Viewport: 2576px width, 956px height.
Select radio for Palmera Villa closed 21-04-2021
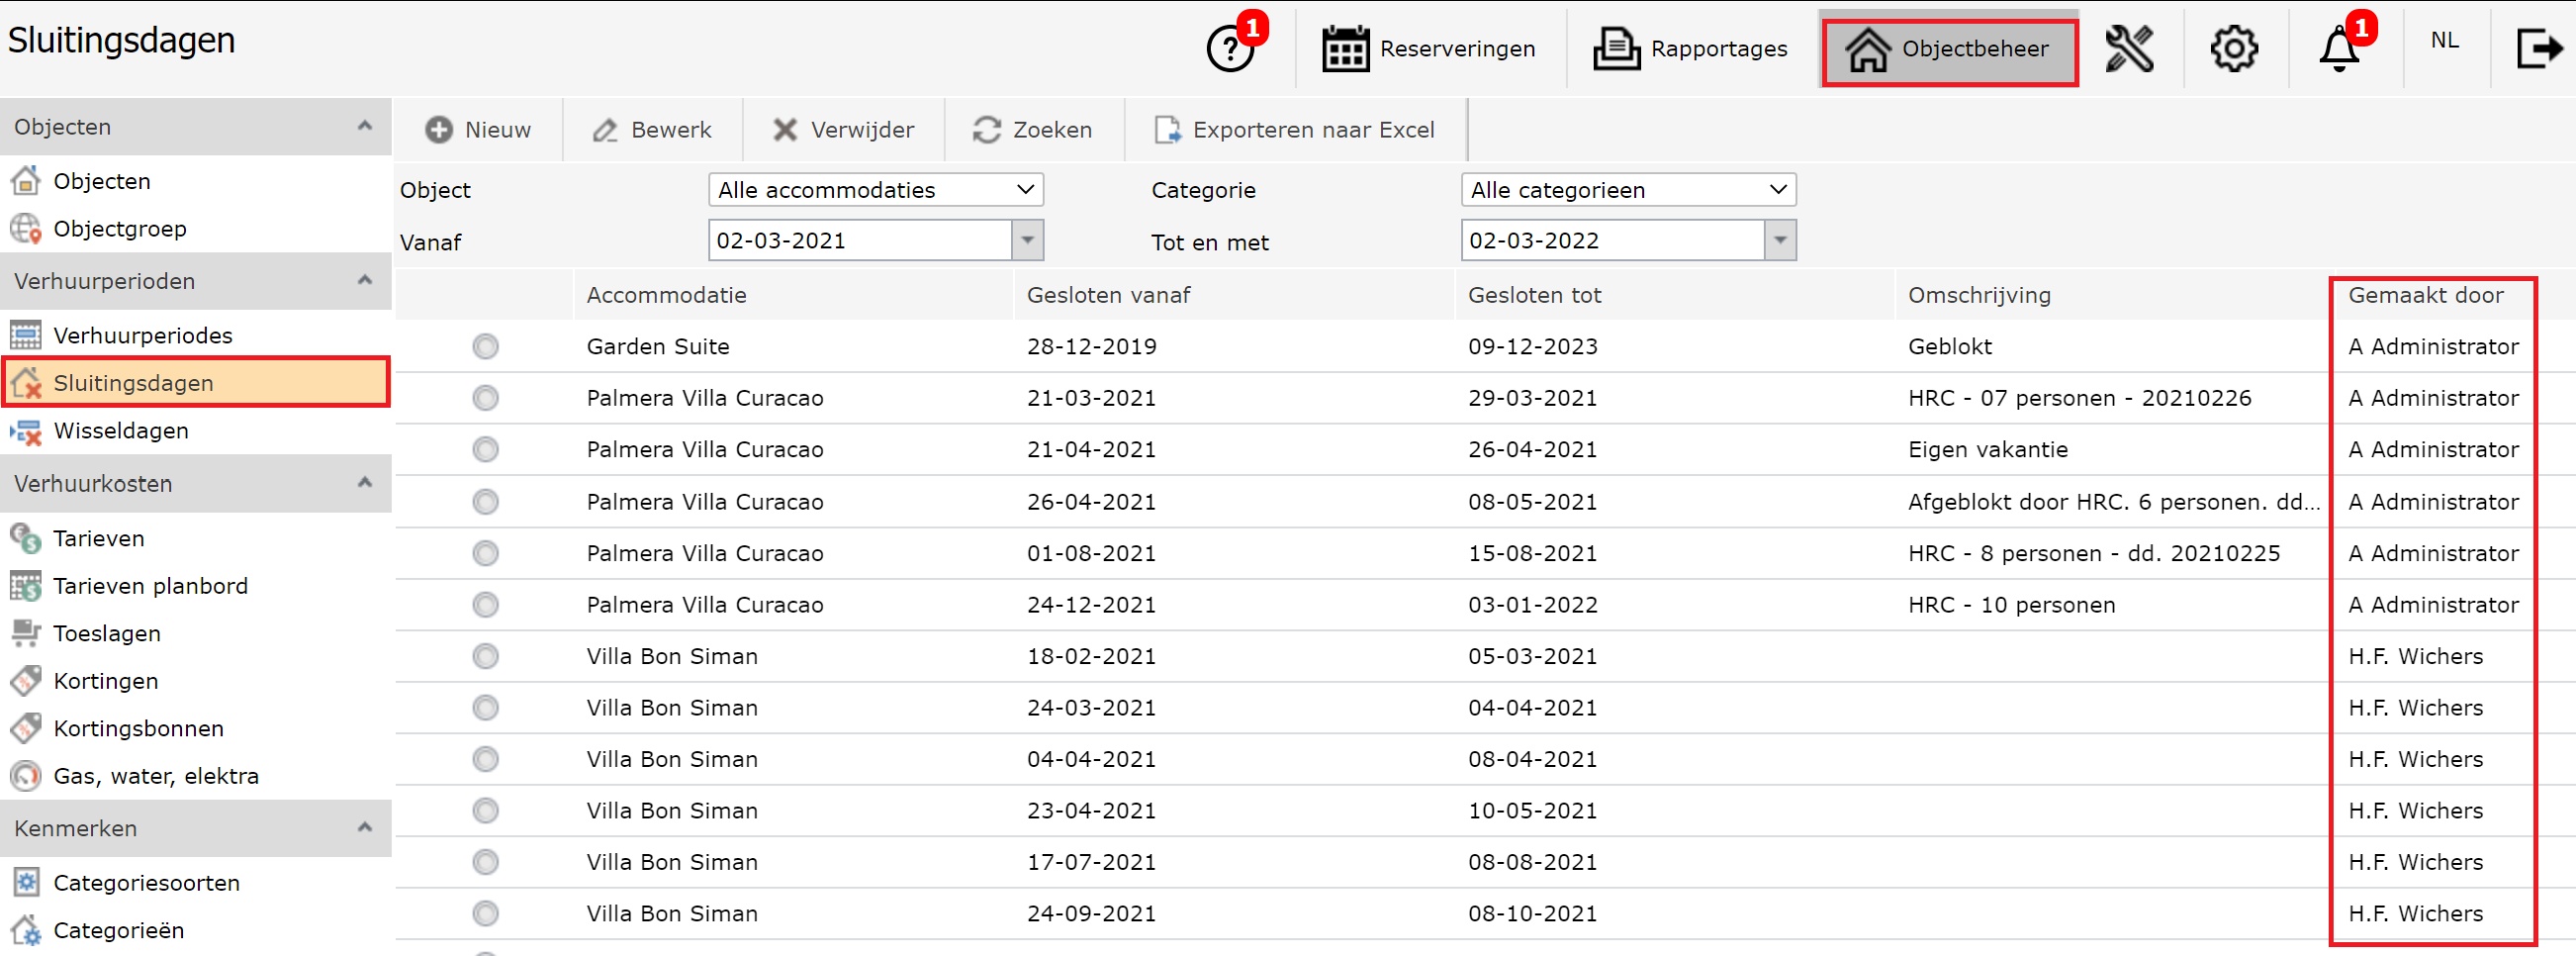(486, 450)
